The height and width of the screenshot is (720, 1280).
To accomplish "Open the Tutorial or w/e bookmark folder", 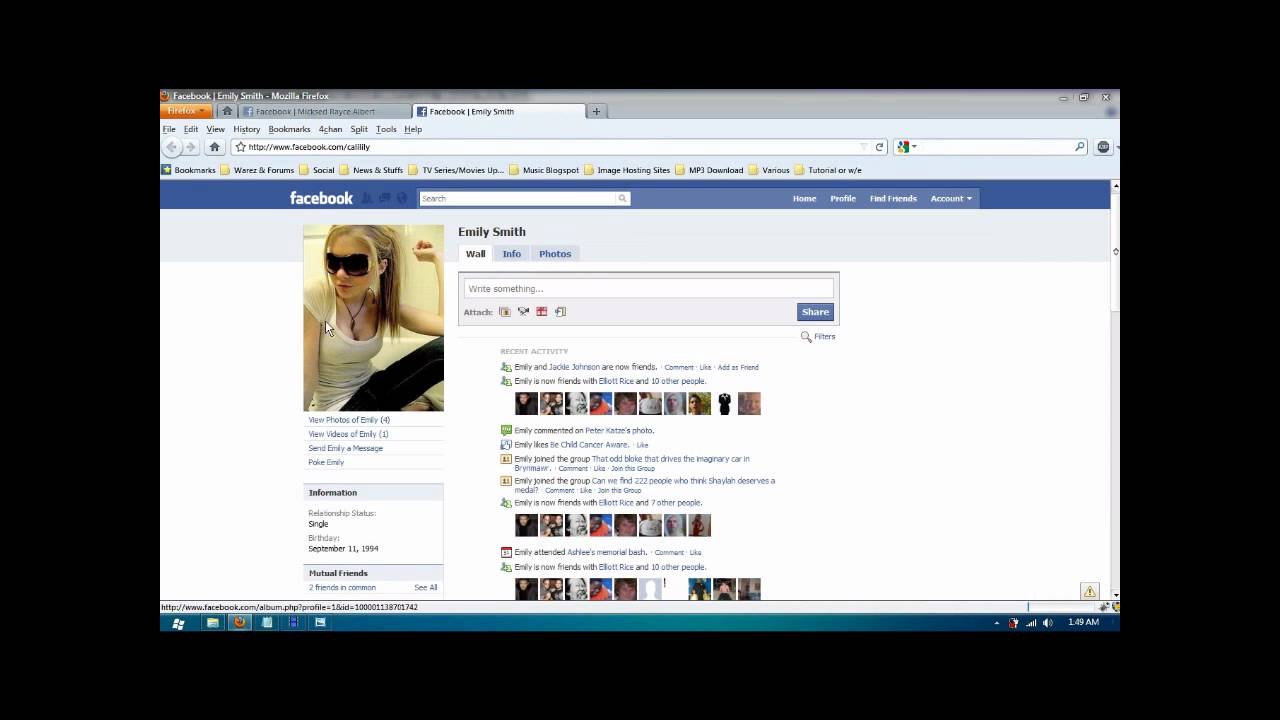I will pos(828,170).
